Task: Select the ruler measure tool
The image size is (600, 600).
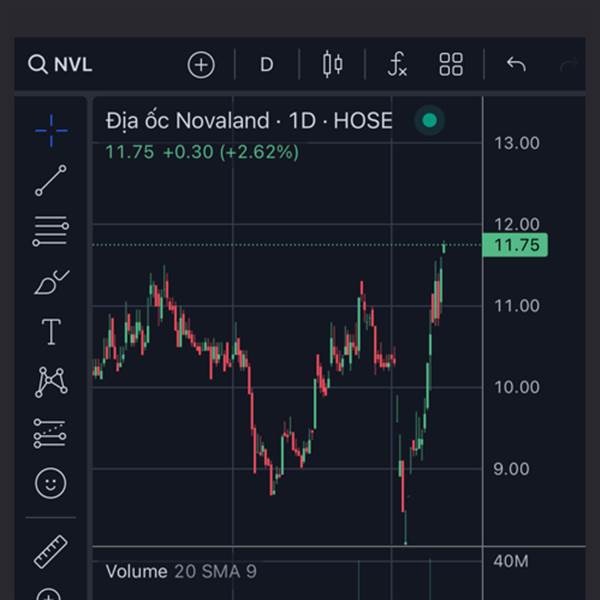Action: click(x=51, y=551)
